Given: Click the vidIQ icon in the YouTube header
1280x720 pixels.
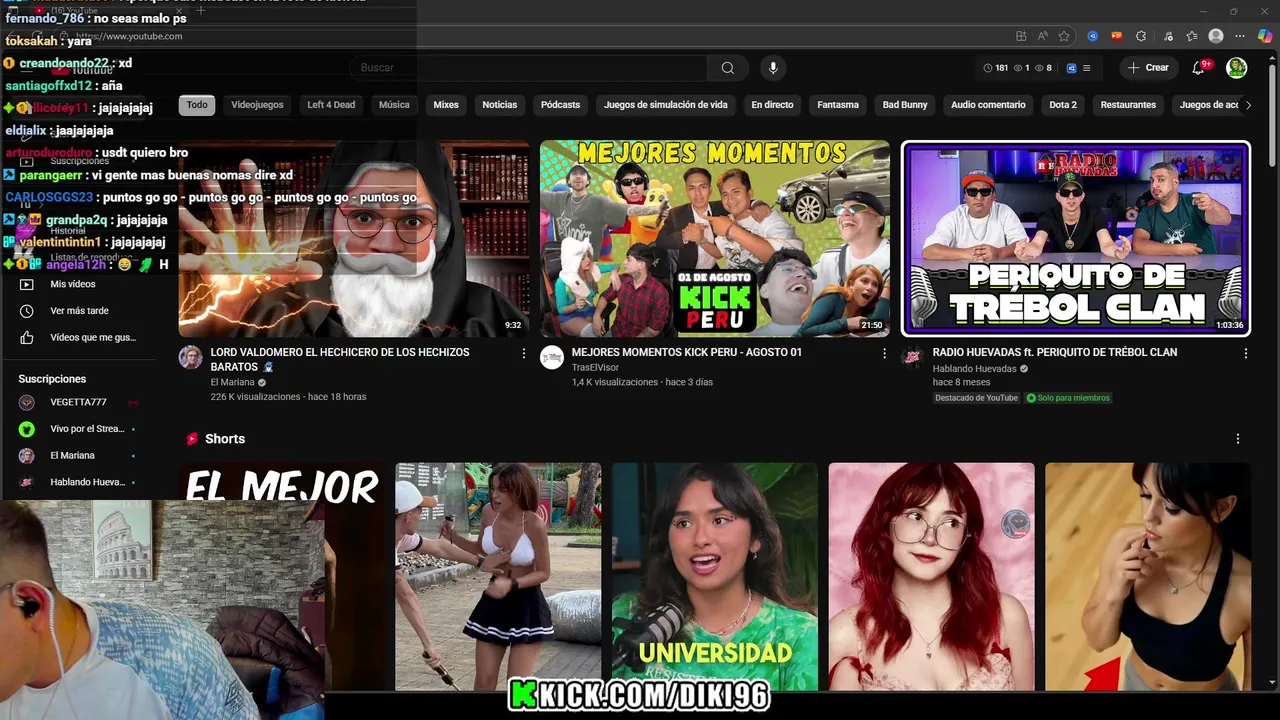Looking at the screenshot, I should point(1071,68).
